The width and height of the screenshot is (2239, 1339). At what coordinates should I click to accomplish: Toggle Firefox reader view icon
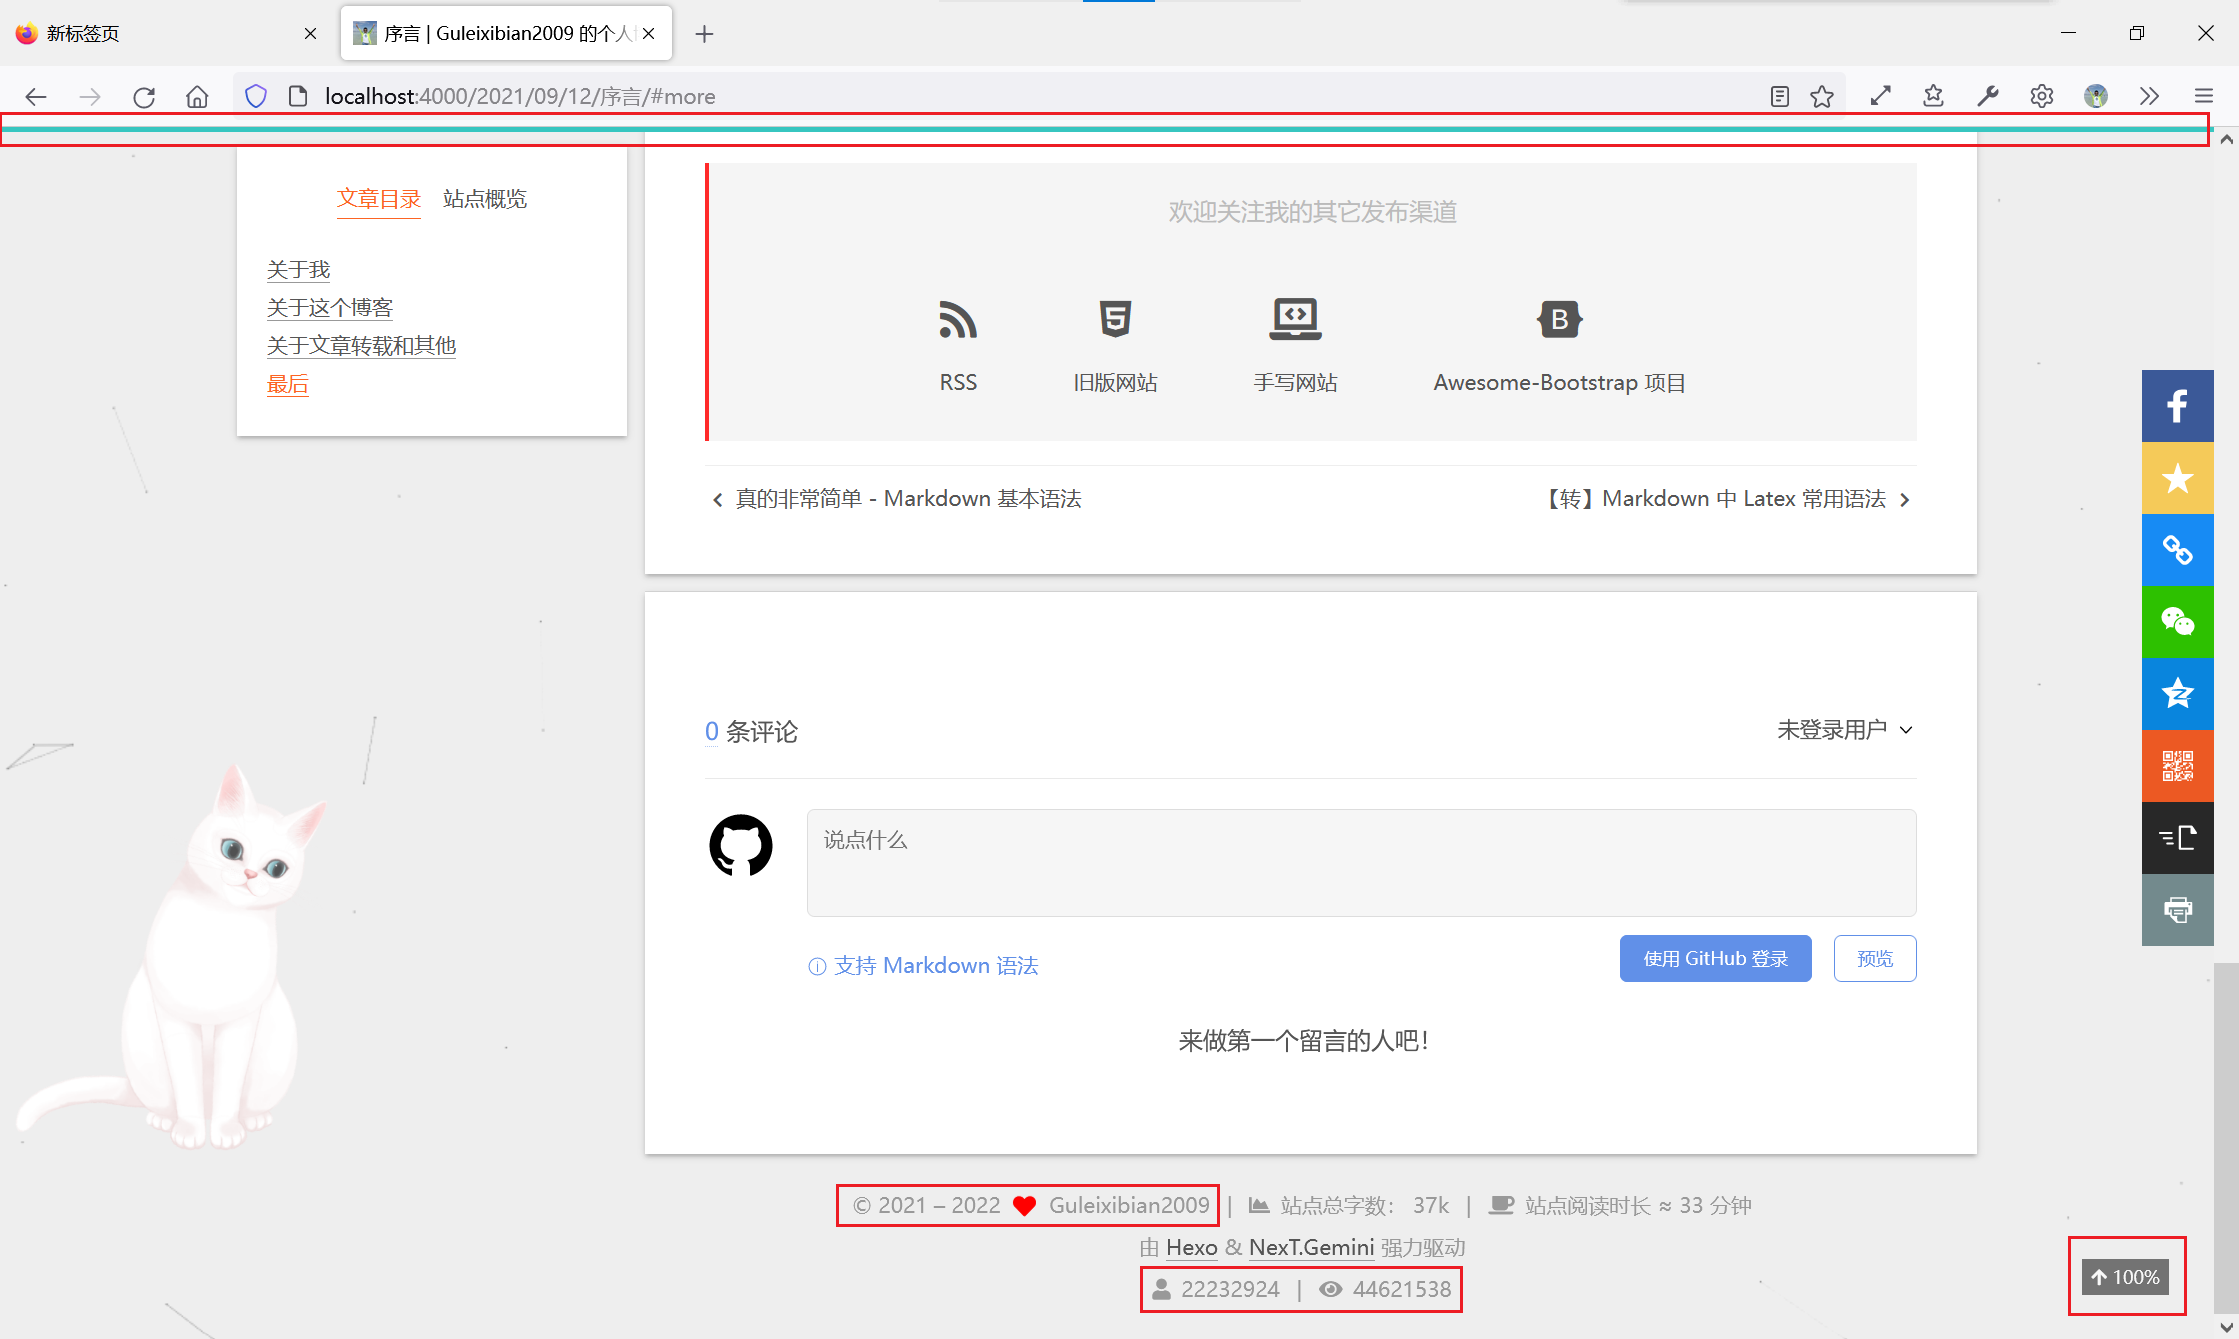(1779, 96)
